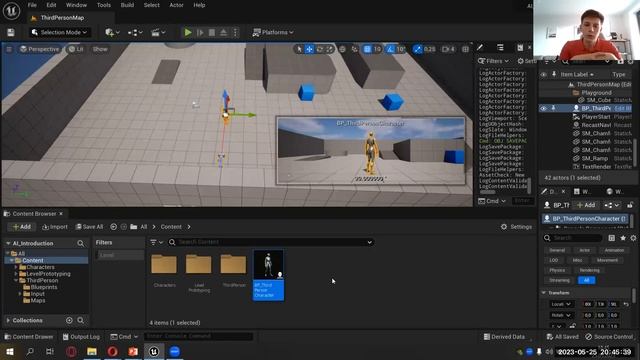
Task: Start Play in Editor
Action: click(188, 32)
